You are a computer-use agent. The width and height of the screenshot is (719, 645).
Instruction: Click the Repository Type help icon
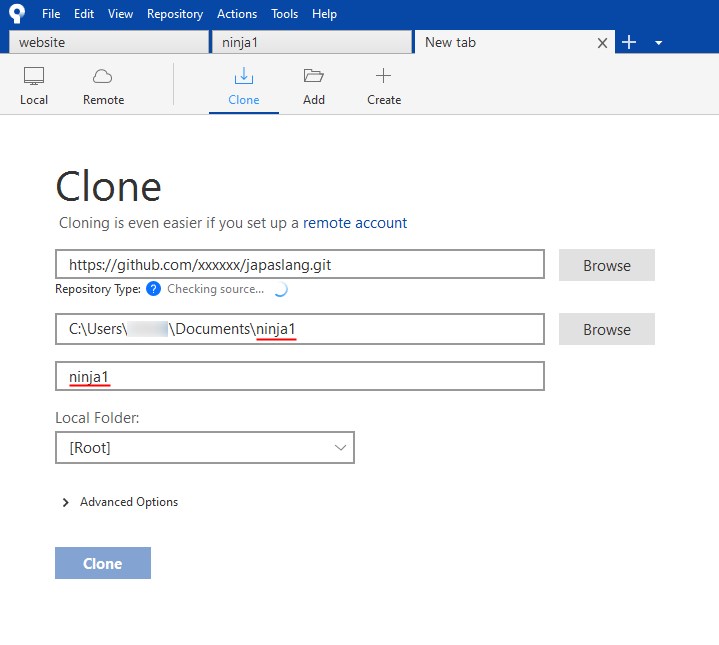coord(153,289)
